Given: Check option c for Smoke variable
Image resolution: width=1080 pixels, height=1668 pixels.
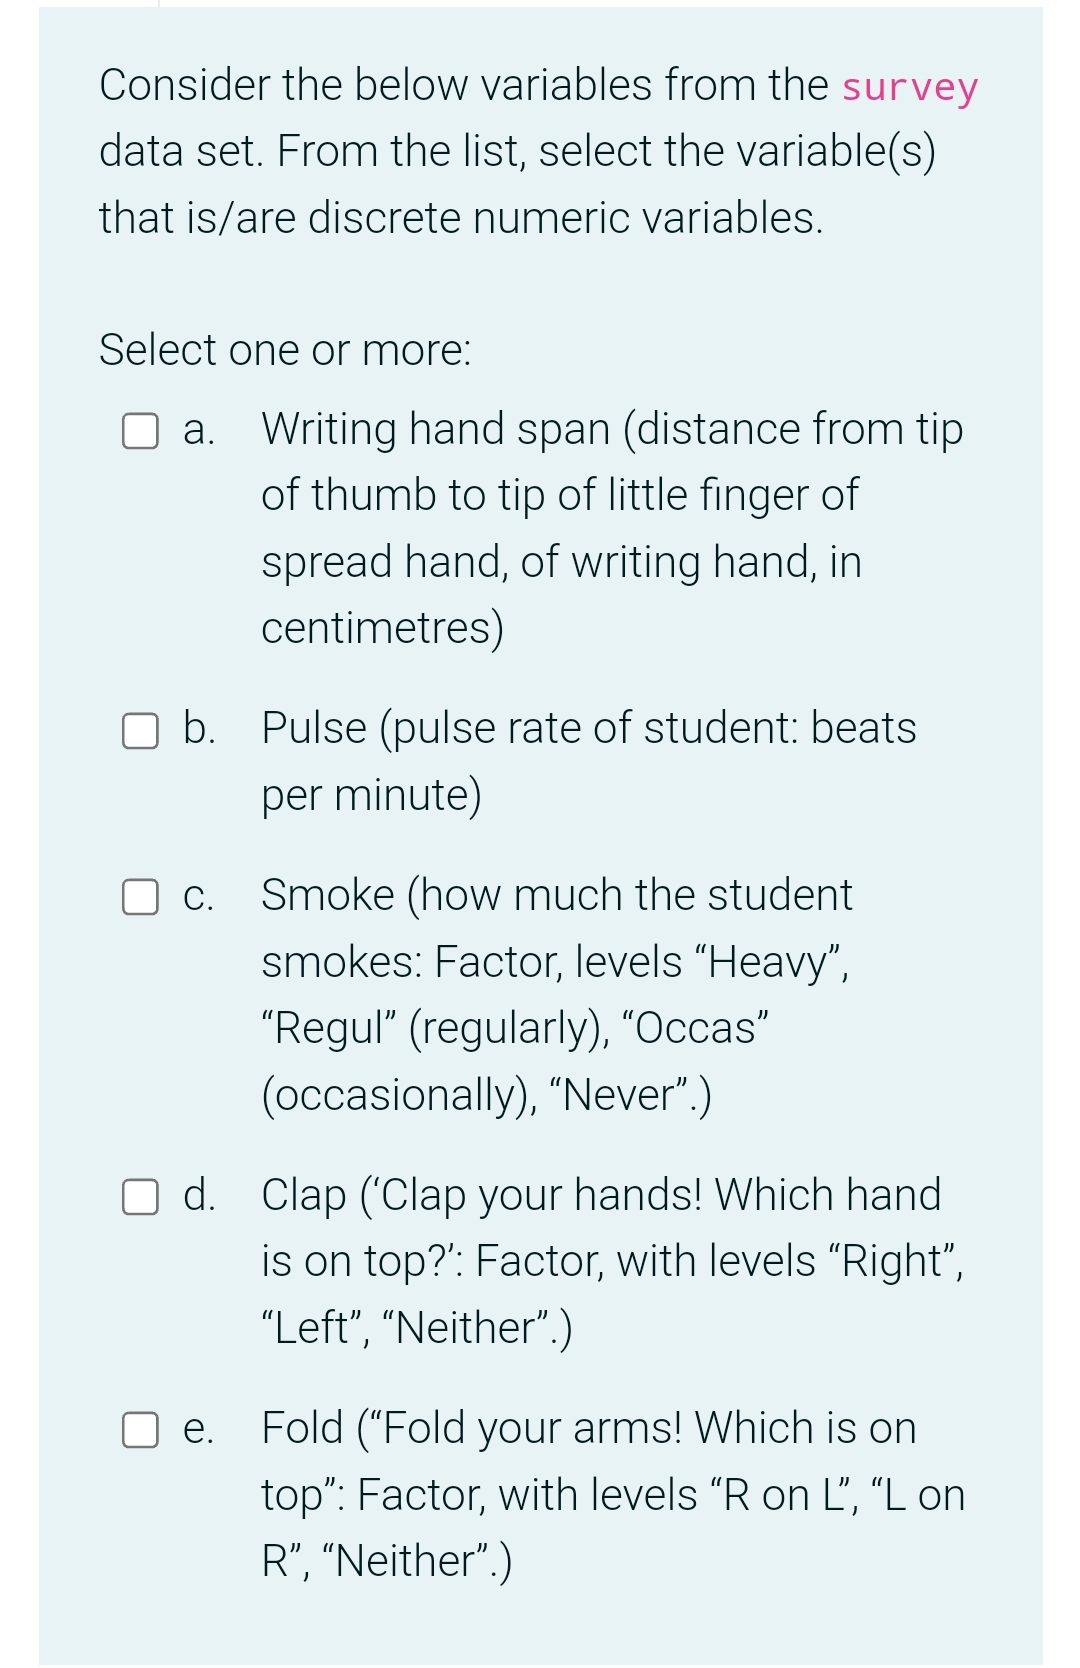Looking at the screenshot, I should pos(138,898).
